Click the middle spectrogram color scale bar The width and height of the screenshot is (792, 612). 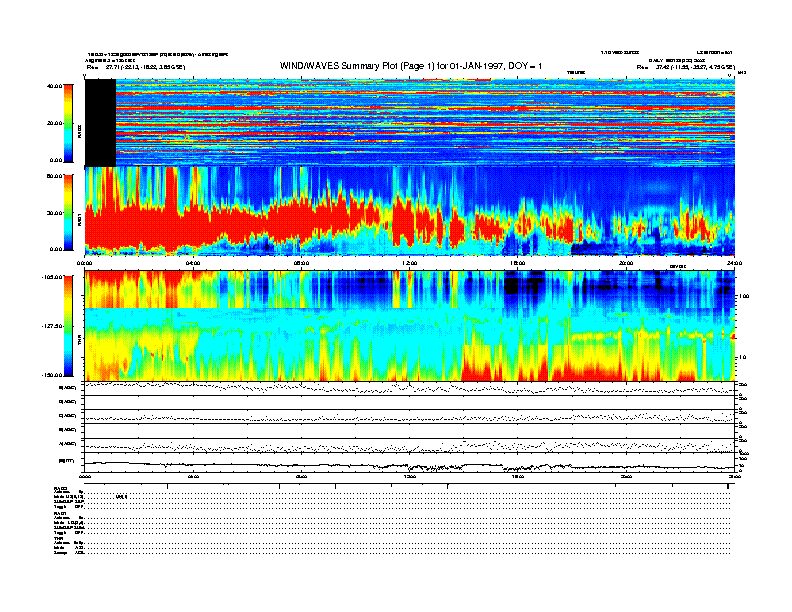pos(68,213)
